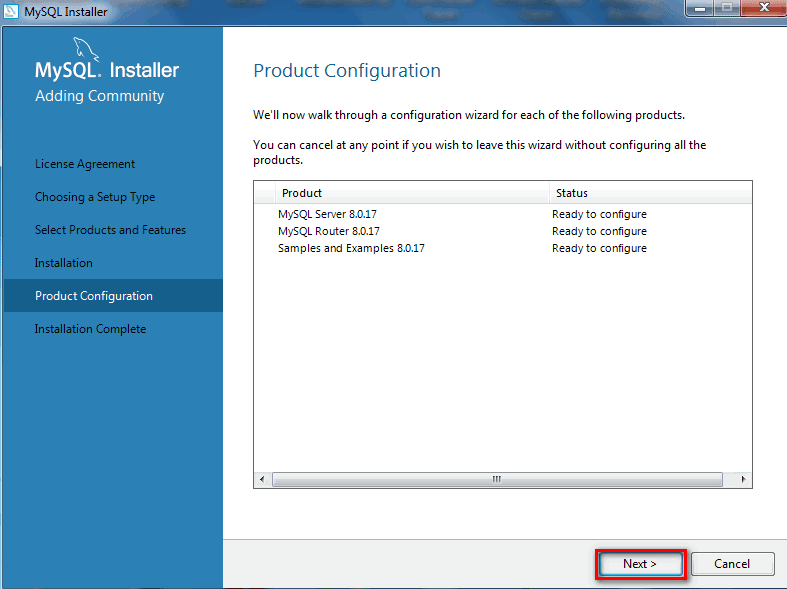Click the horizontal scrollbar left arrow
This screenshot has width=787, height=589.
point(262,479)
